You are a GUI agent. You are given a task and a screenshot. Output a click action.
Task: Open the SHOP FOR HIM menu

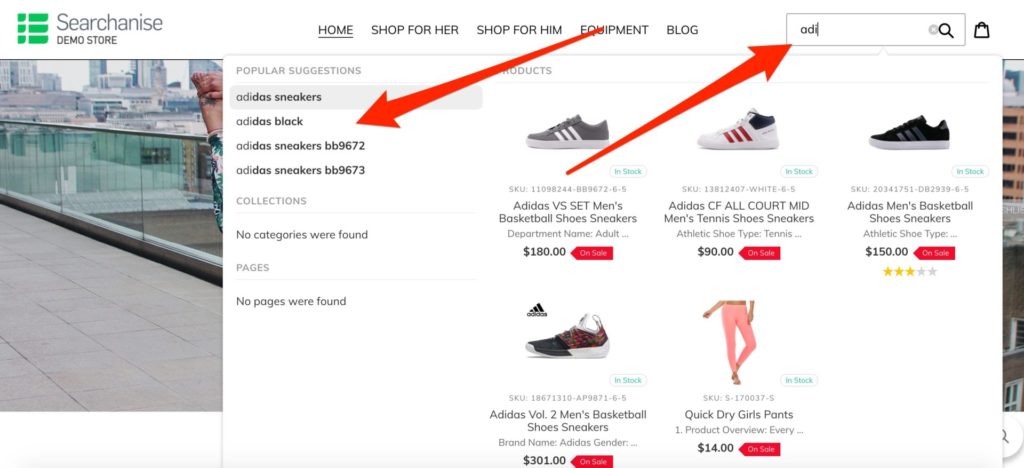pyautogui.click(x=519, y=30)
